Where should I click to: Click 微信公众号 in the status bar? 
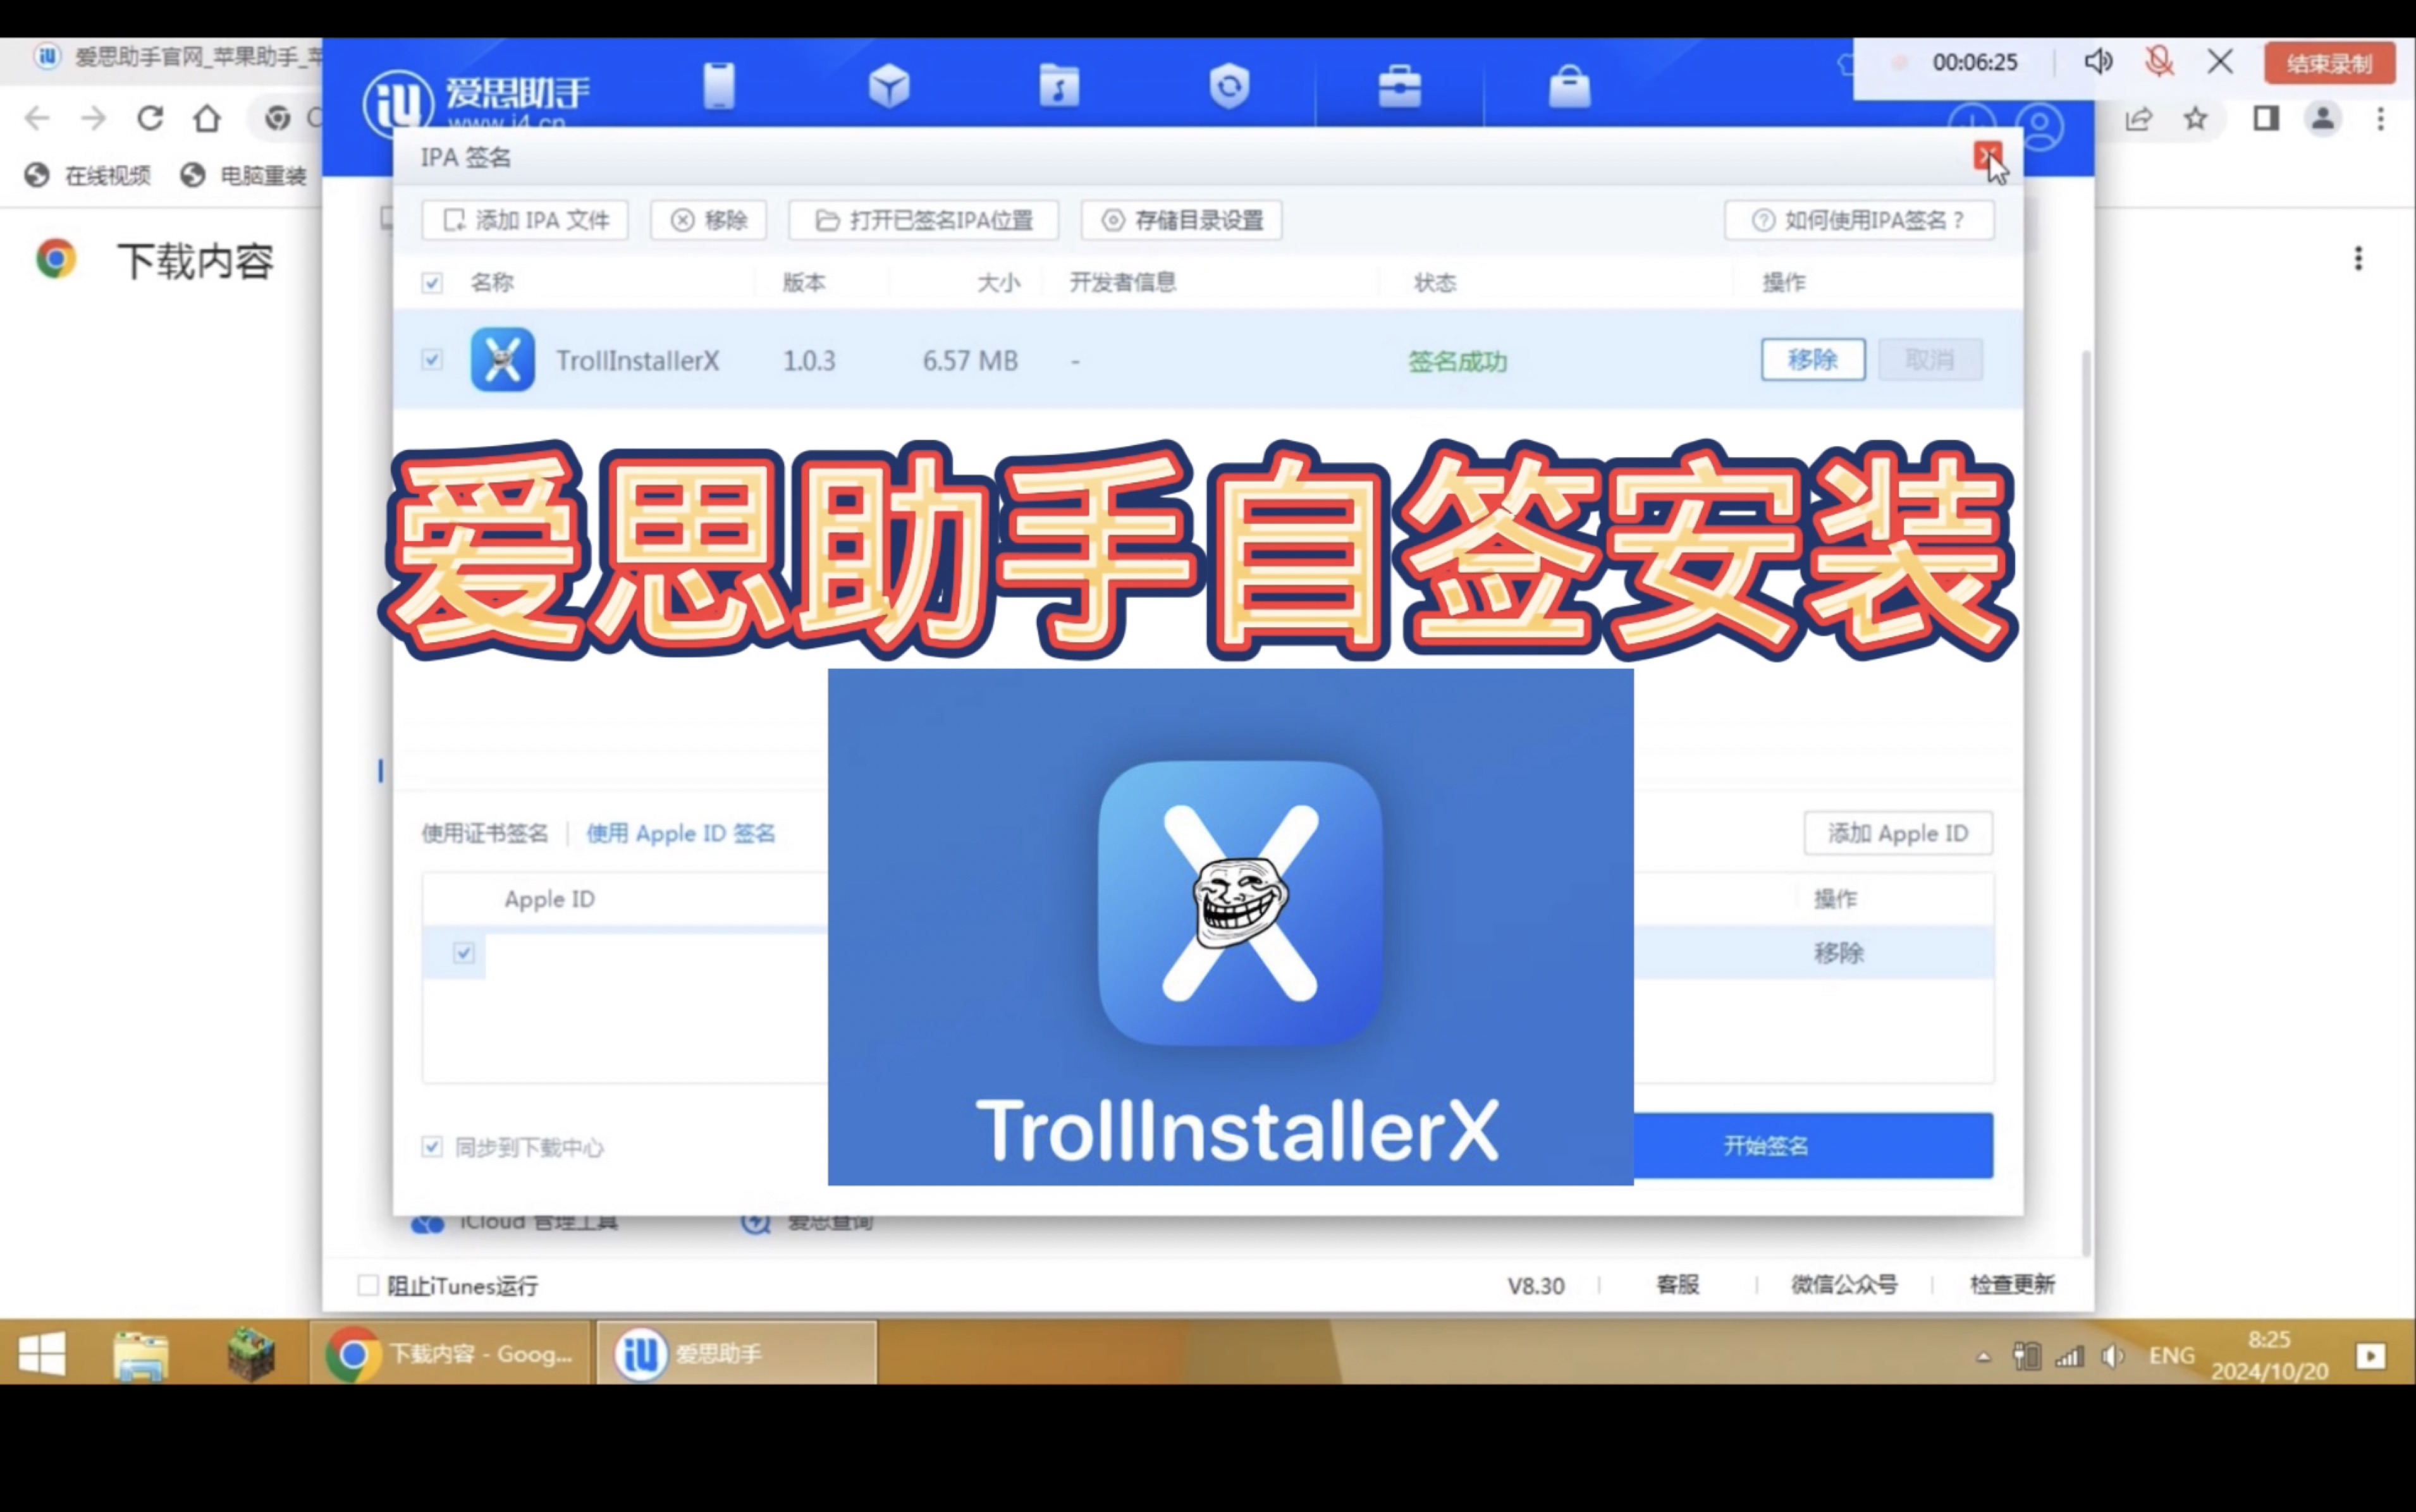[1844, 1285]
